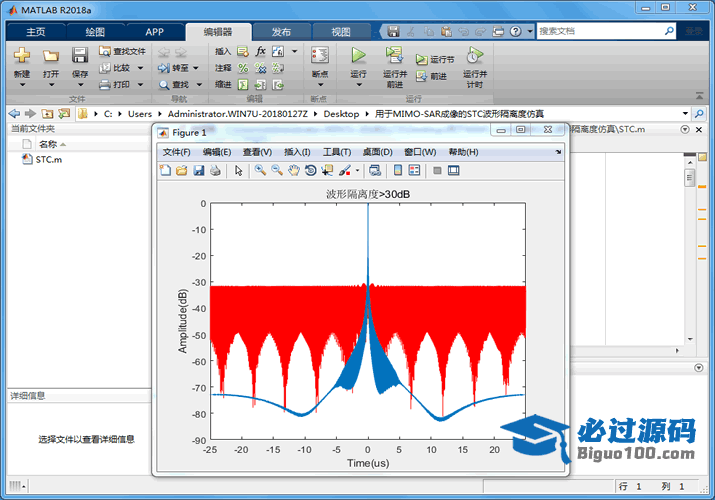Click Users in the folder path
Image resolution: width=715 pixels, height=500 pixels.
pos(140,114)
